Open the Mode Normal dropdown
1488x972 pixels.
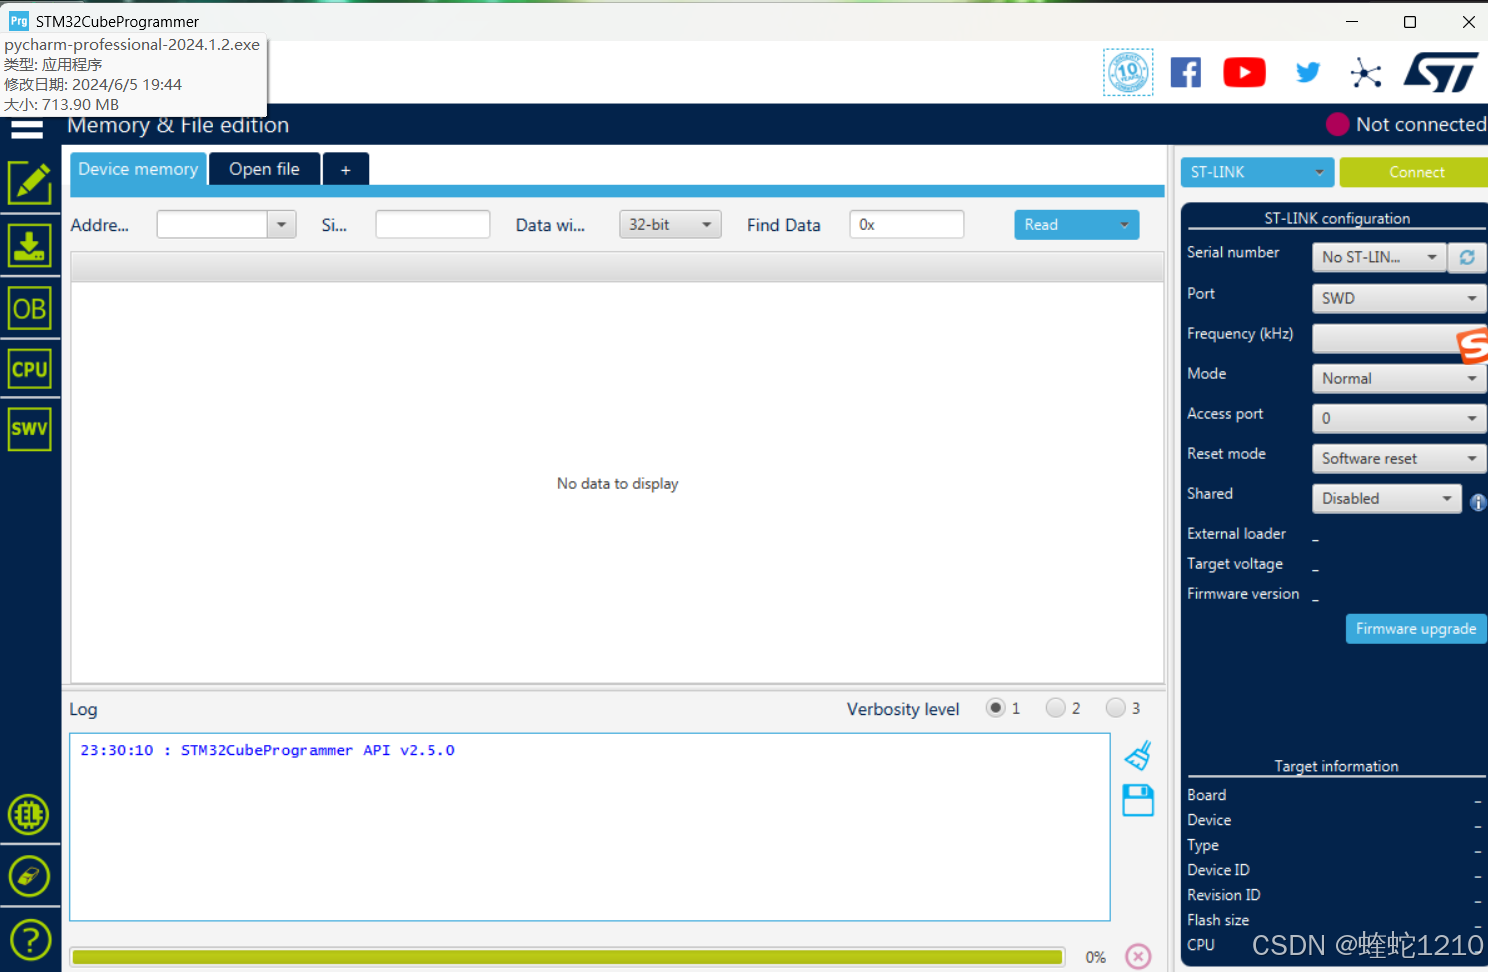tap(1399, 378)
